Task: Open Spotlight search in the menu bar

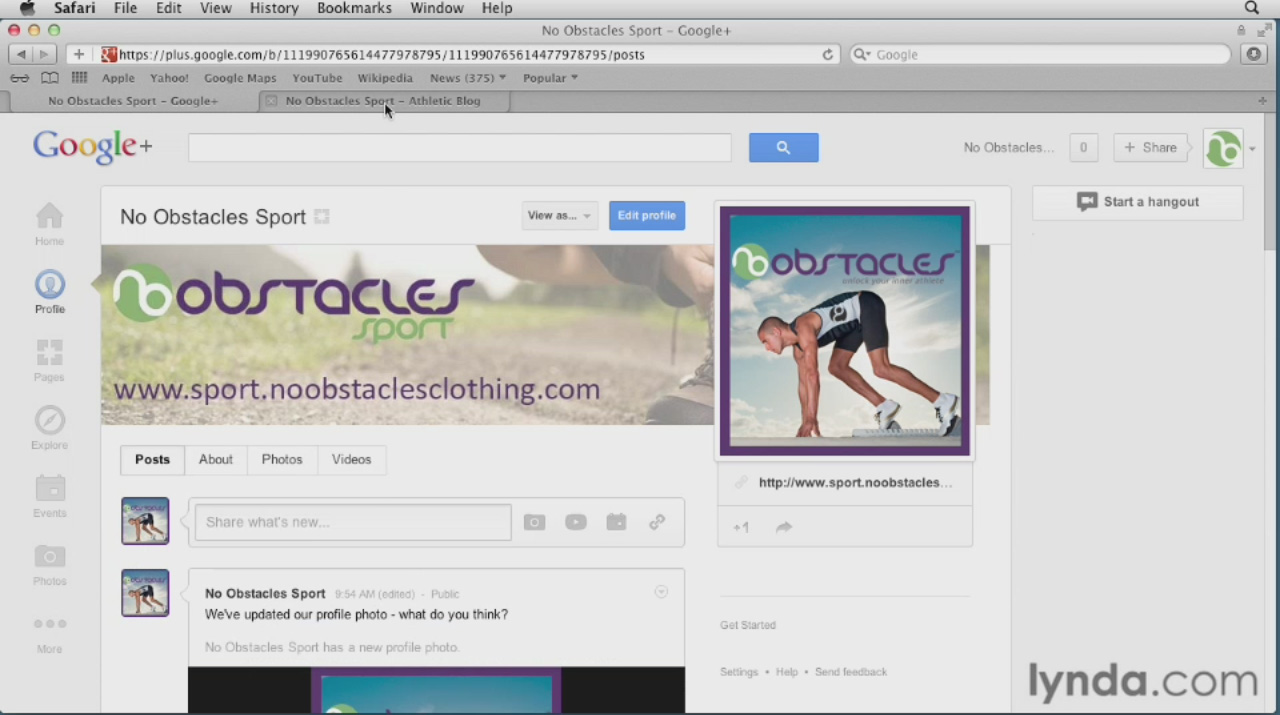Action: click(x=1251, y=8)
